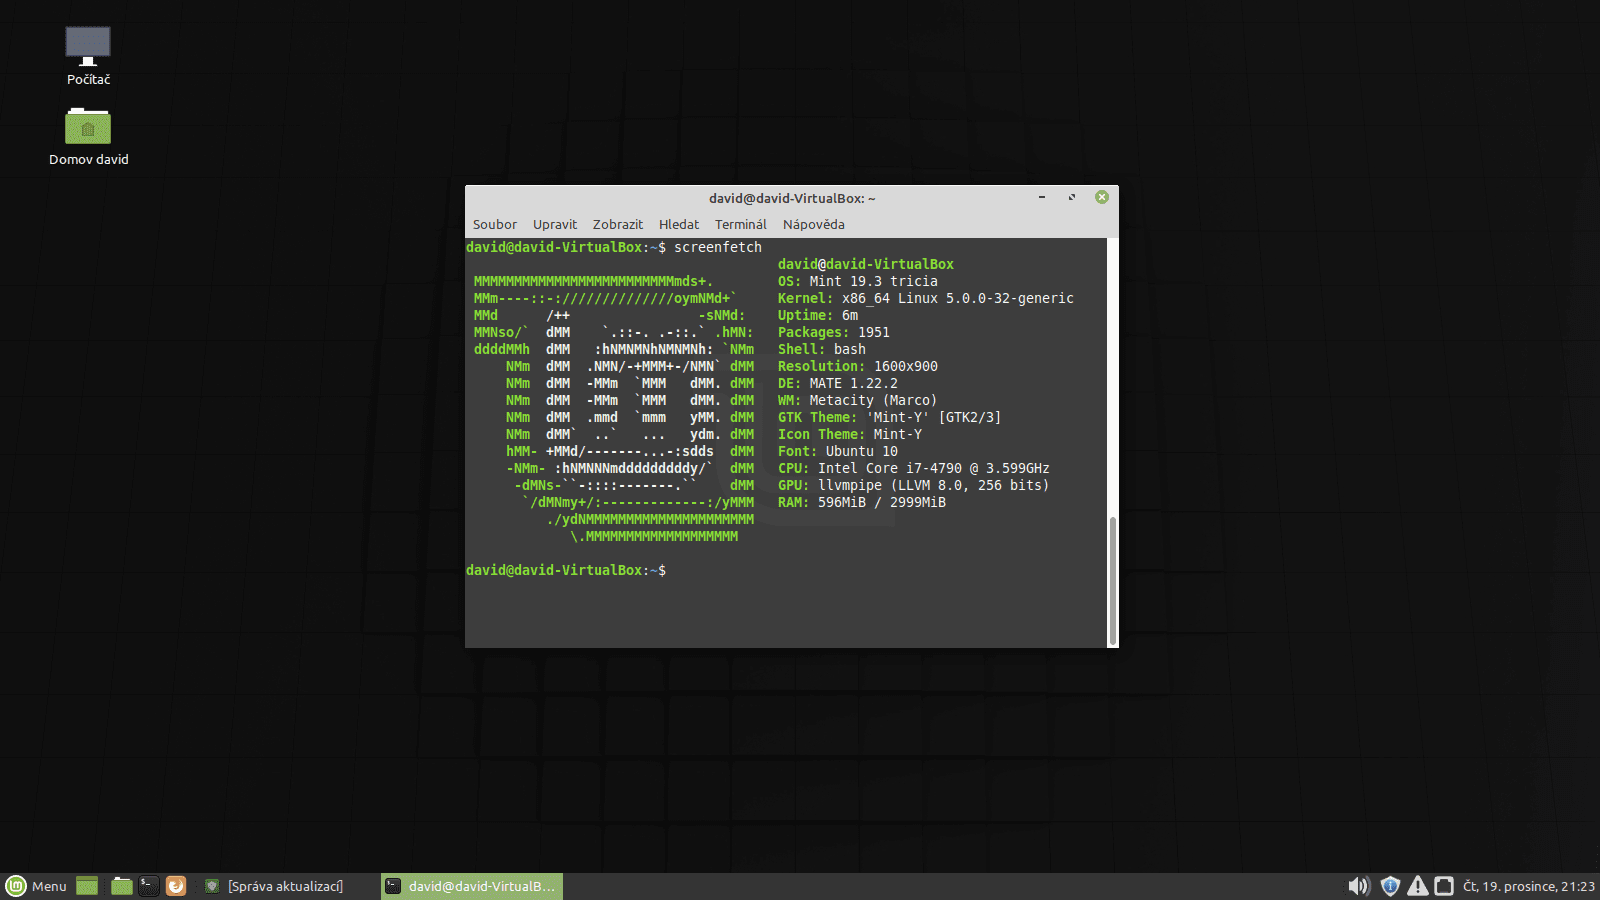Open the network status tray icon

coord(1445,886)
